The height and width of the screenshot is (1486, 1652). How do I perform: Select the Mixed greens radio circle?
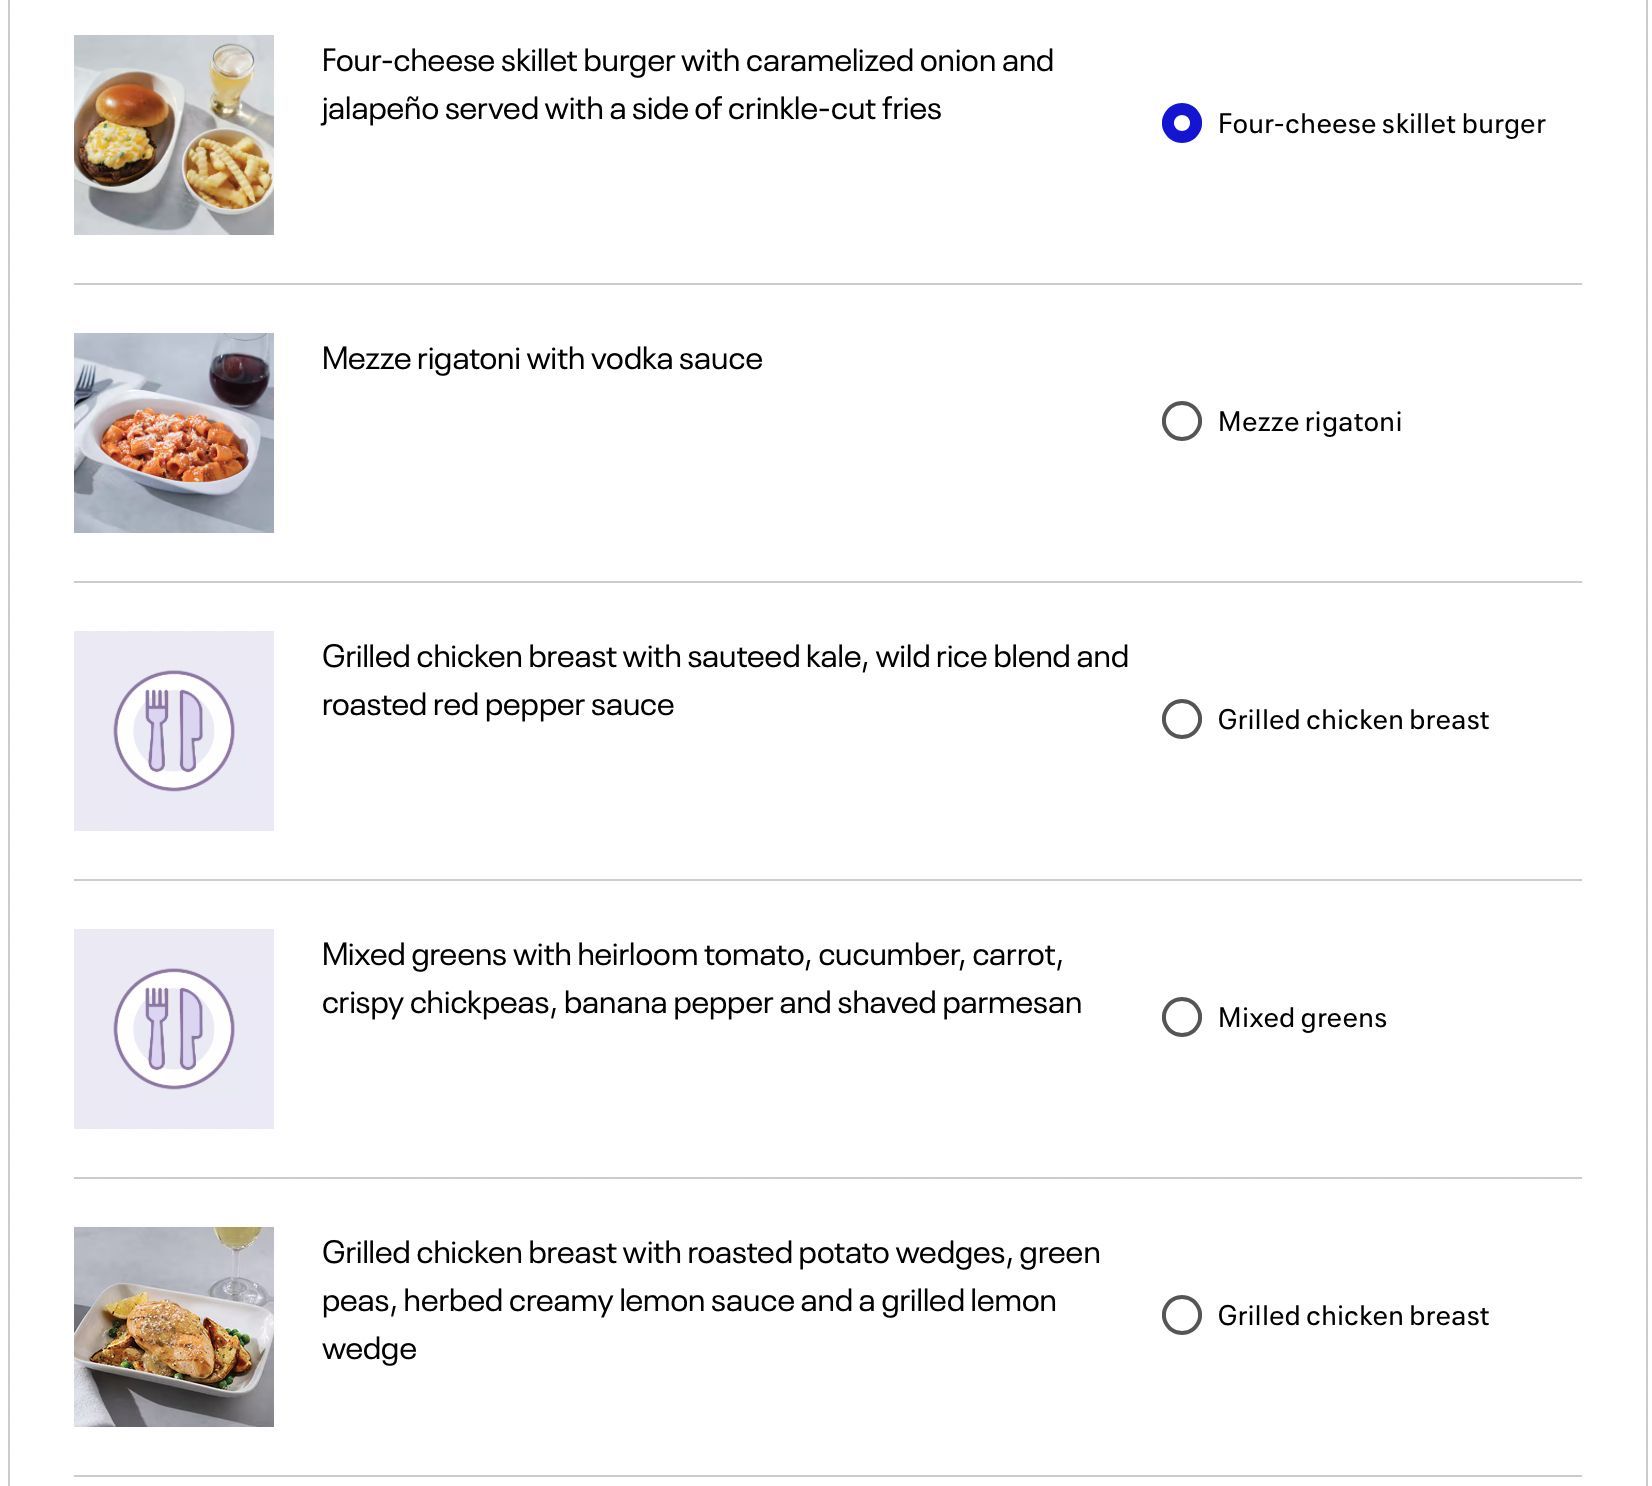1181,1018
